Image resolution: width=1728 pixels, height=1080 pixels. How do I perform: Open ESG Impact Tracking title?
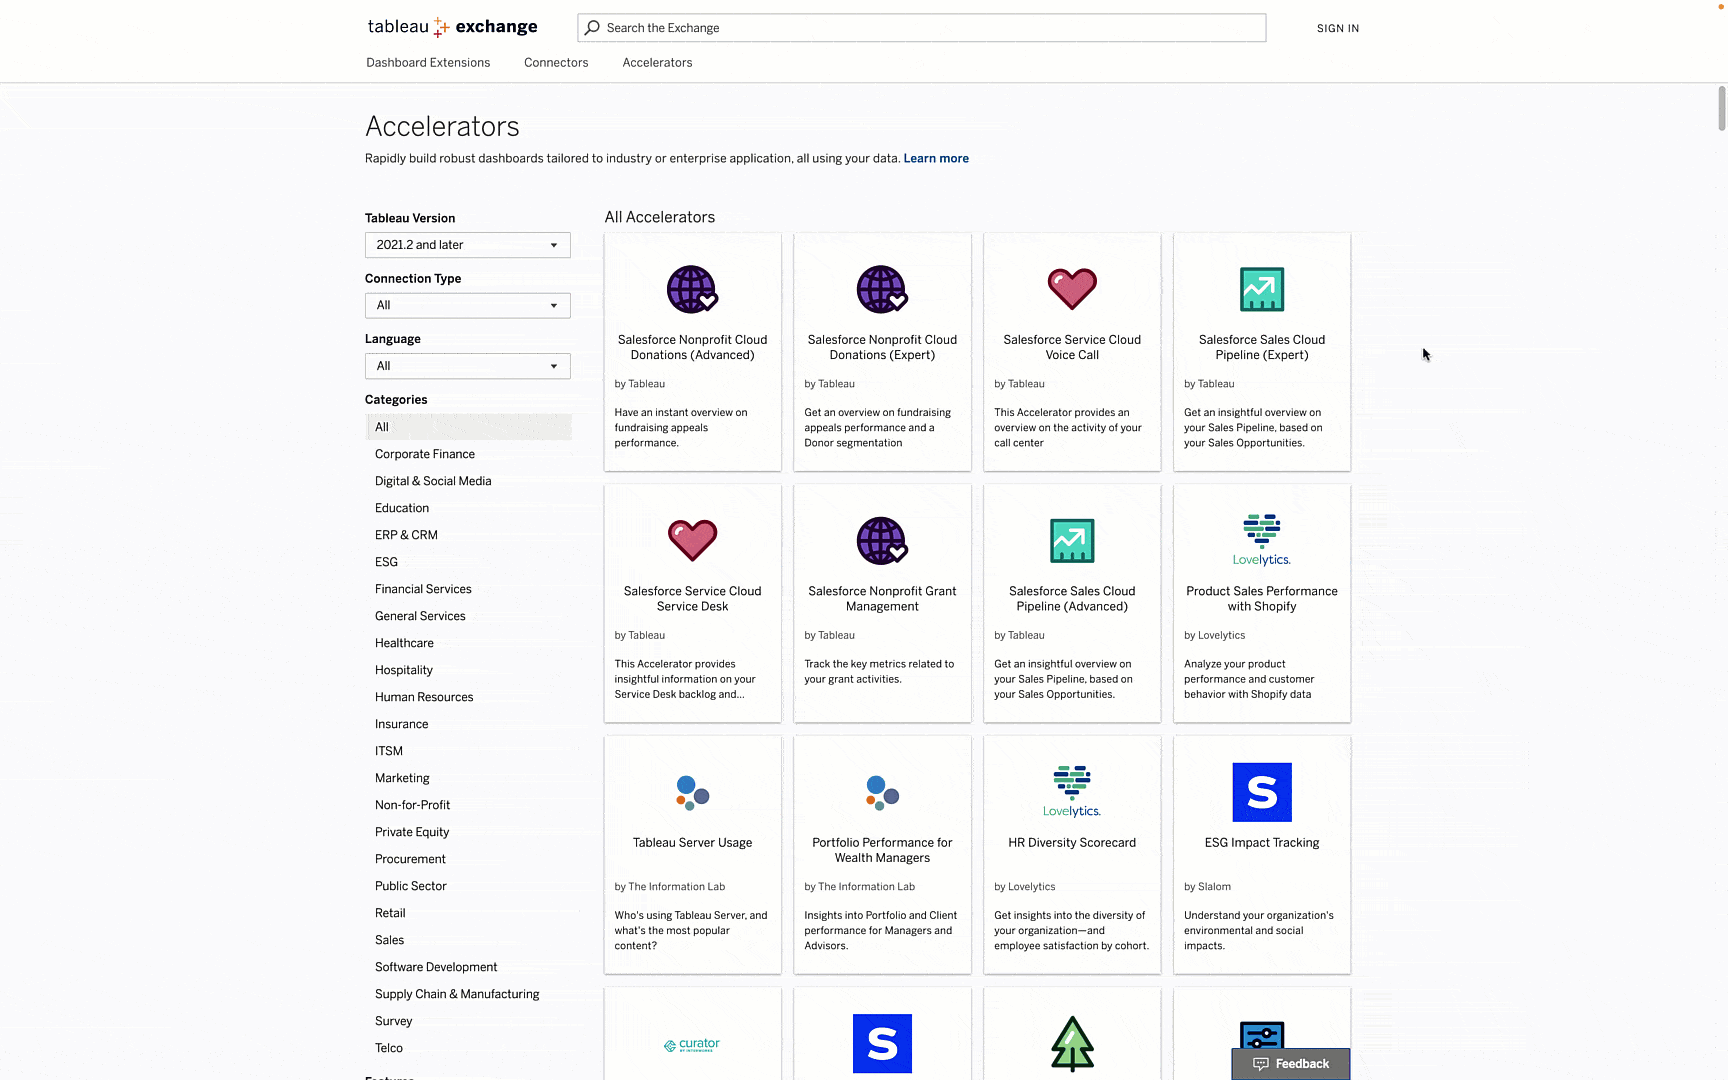tap(1262, 843)
